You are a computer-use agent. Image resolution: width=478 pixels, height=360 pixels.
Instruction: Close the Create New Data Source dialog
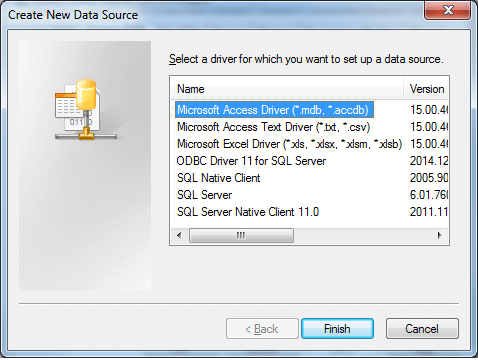(x=448, y=10)
